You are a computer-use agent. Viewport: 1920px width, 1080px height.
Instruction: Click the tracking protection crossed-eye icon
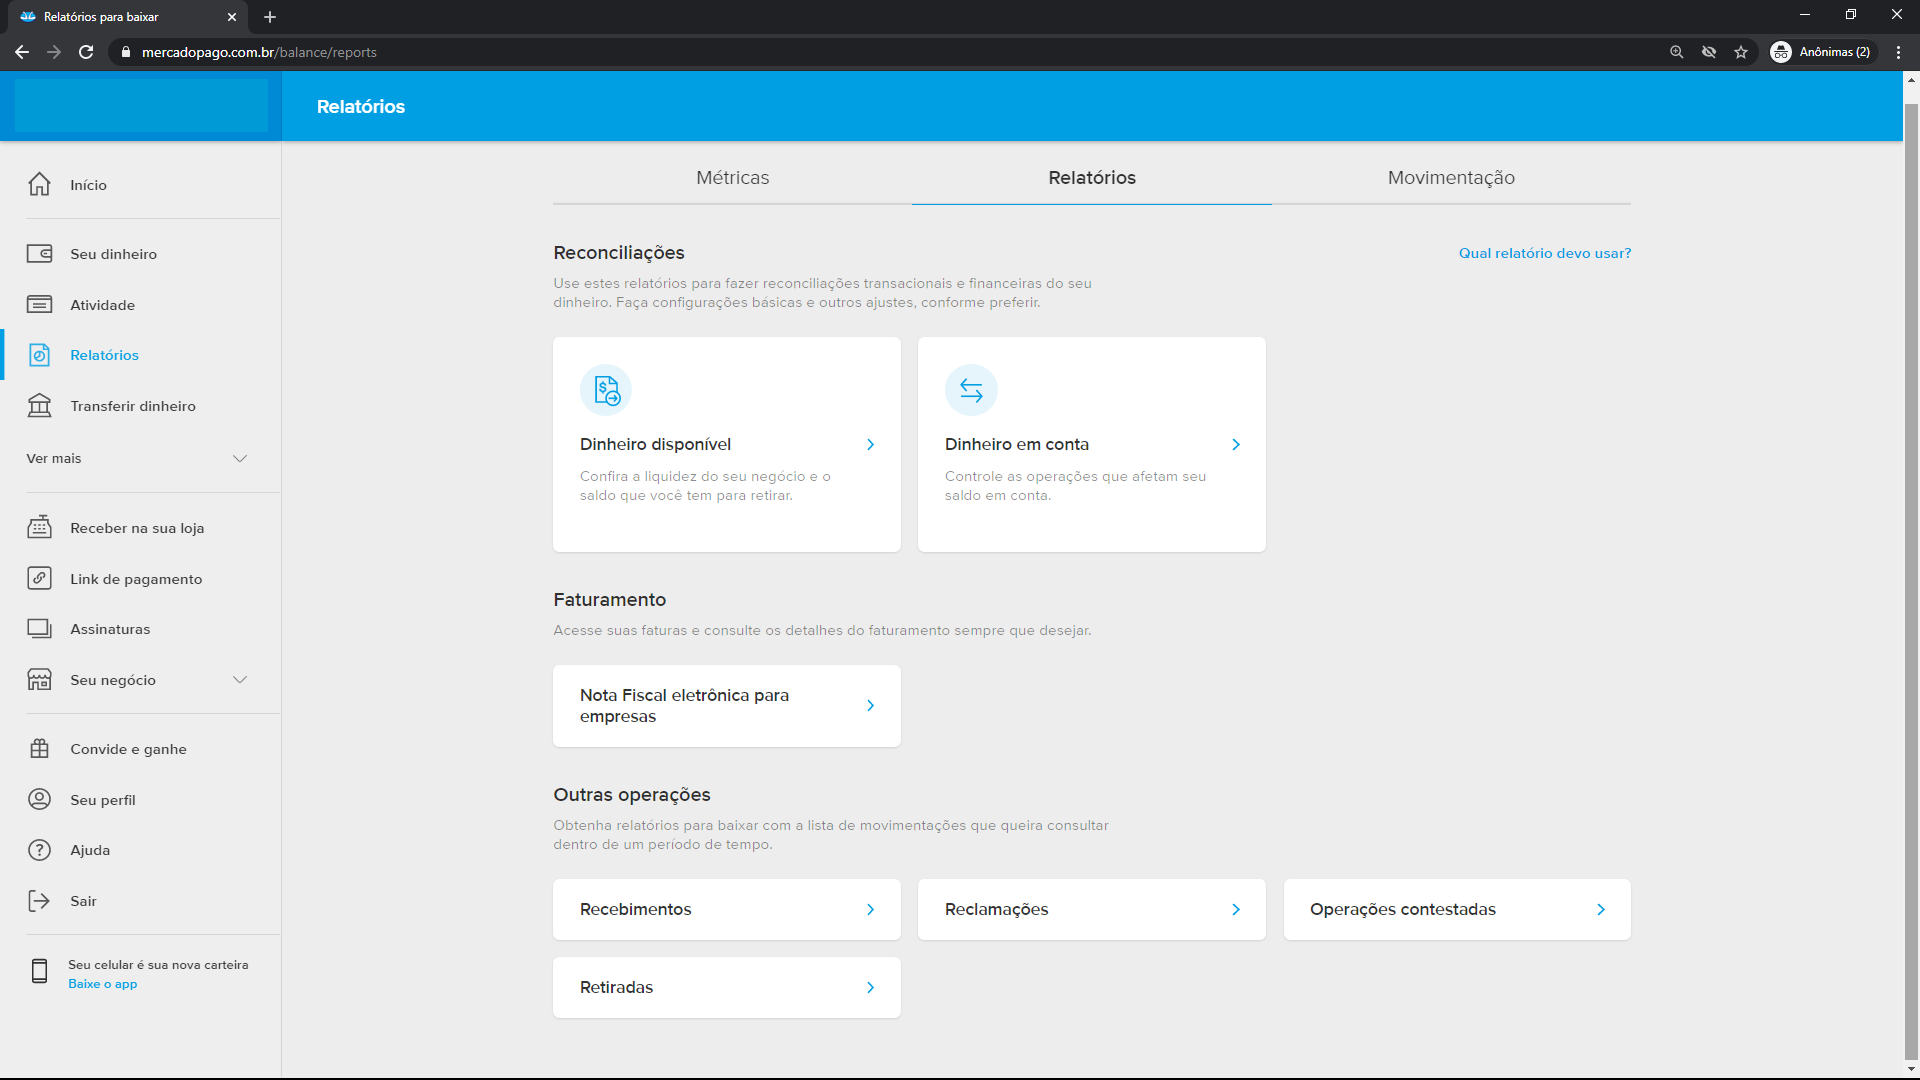[1709, 52]
